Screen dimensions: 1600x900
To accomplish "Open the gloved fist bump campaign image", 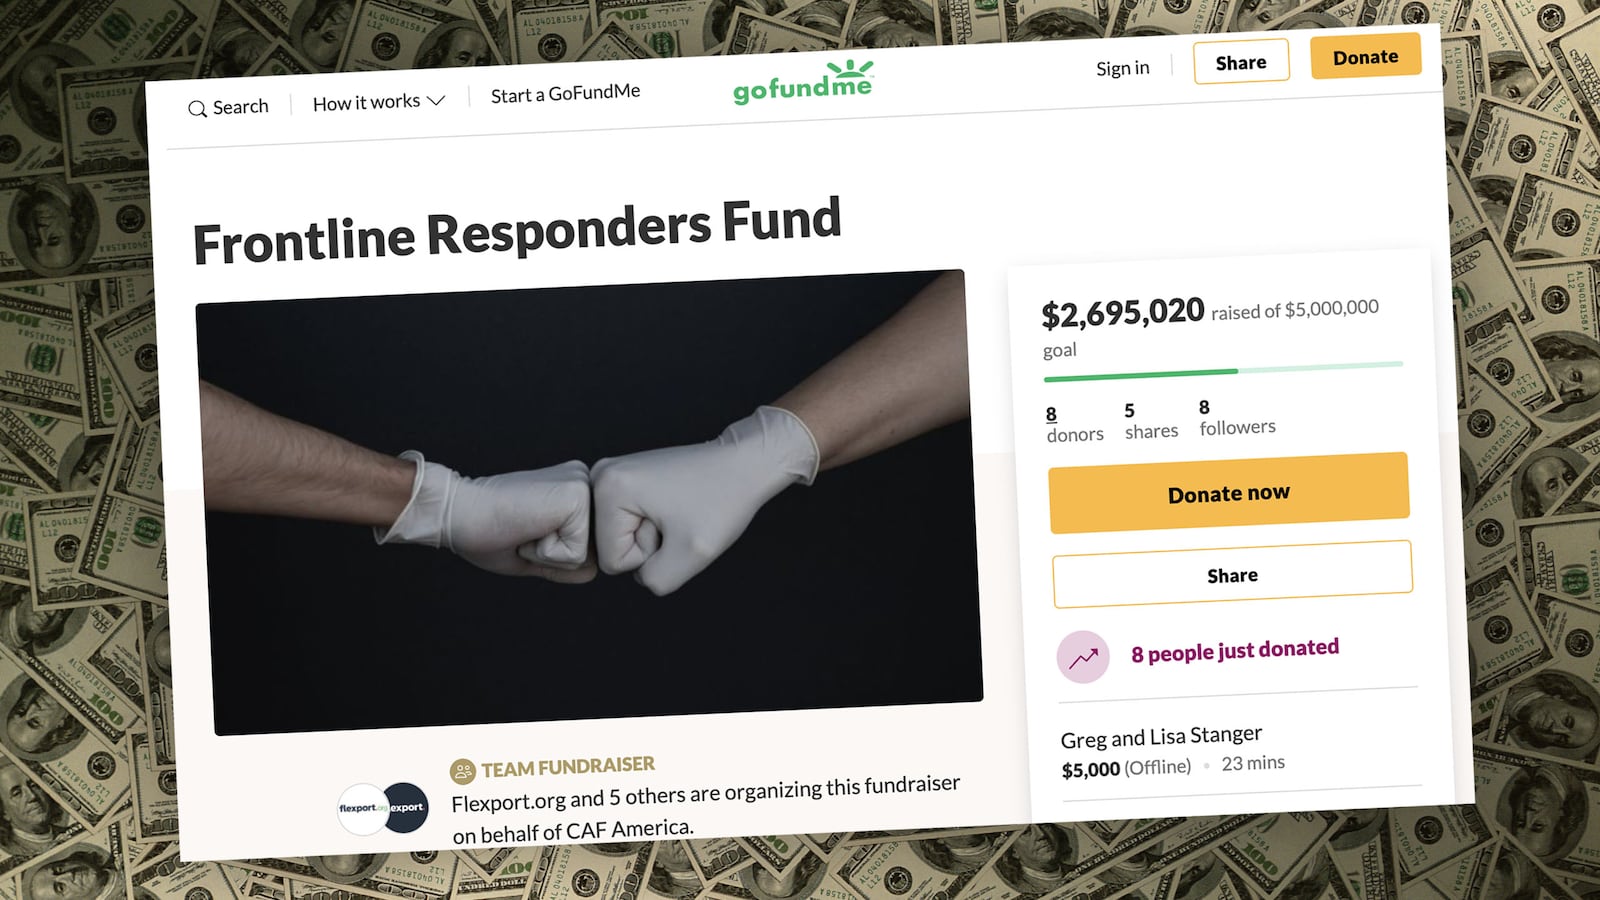I will 589,502.
